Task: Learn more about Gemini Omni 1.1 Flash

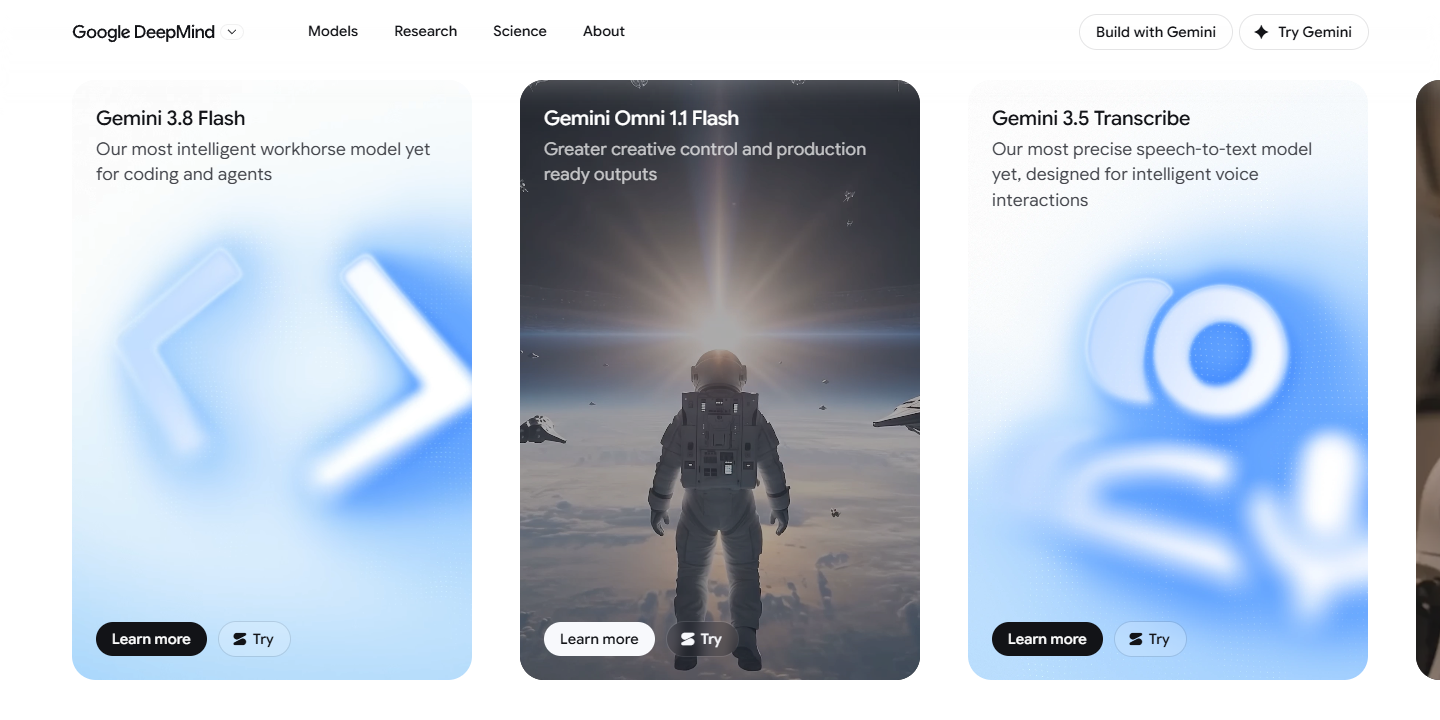Action: [599, 639]
